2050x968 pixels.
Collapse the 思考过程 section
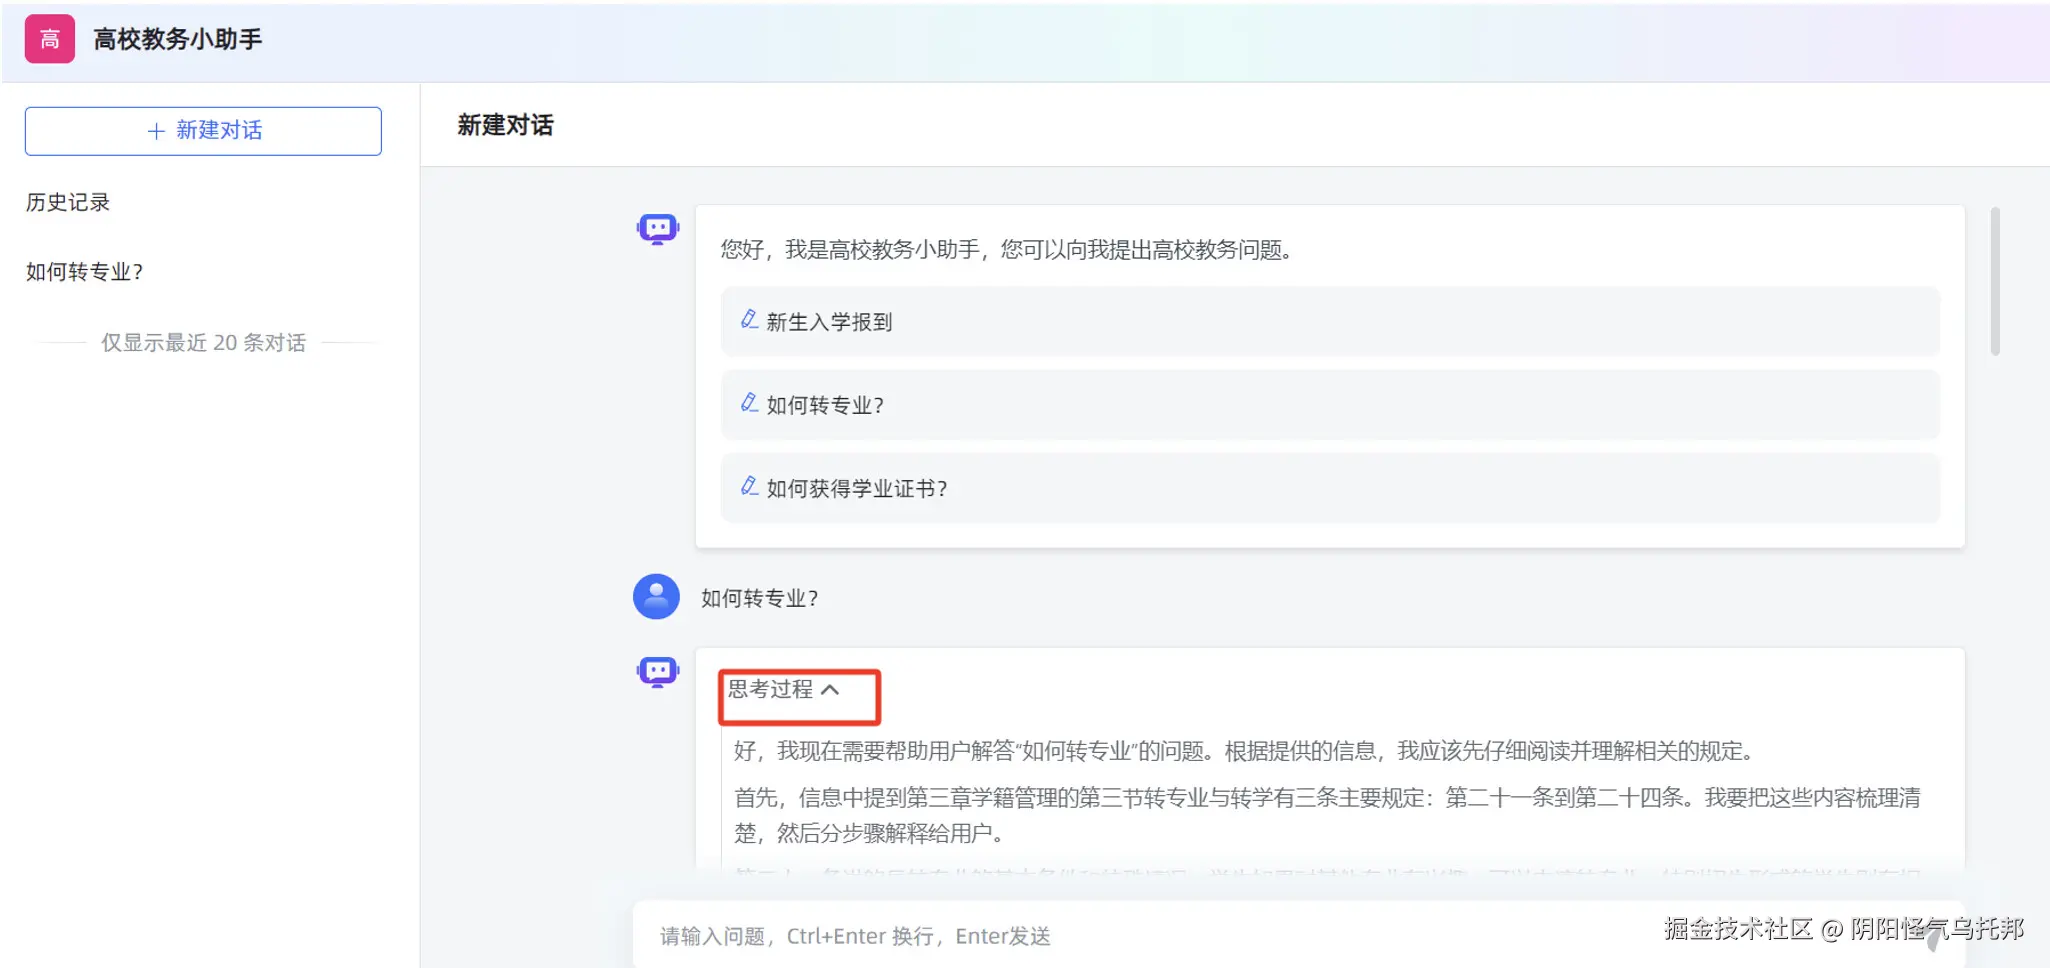click(783, 690)
